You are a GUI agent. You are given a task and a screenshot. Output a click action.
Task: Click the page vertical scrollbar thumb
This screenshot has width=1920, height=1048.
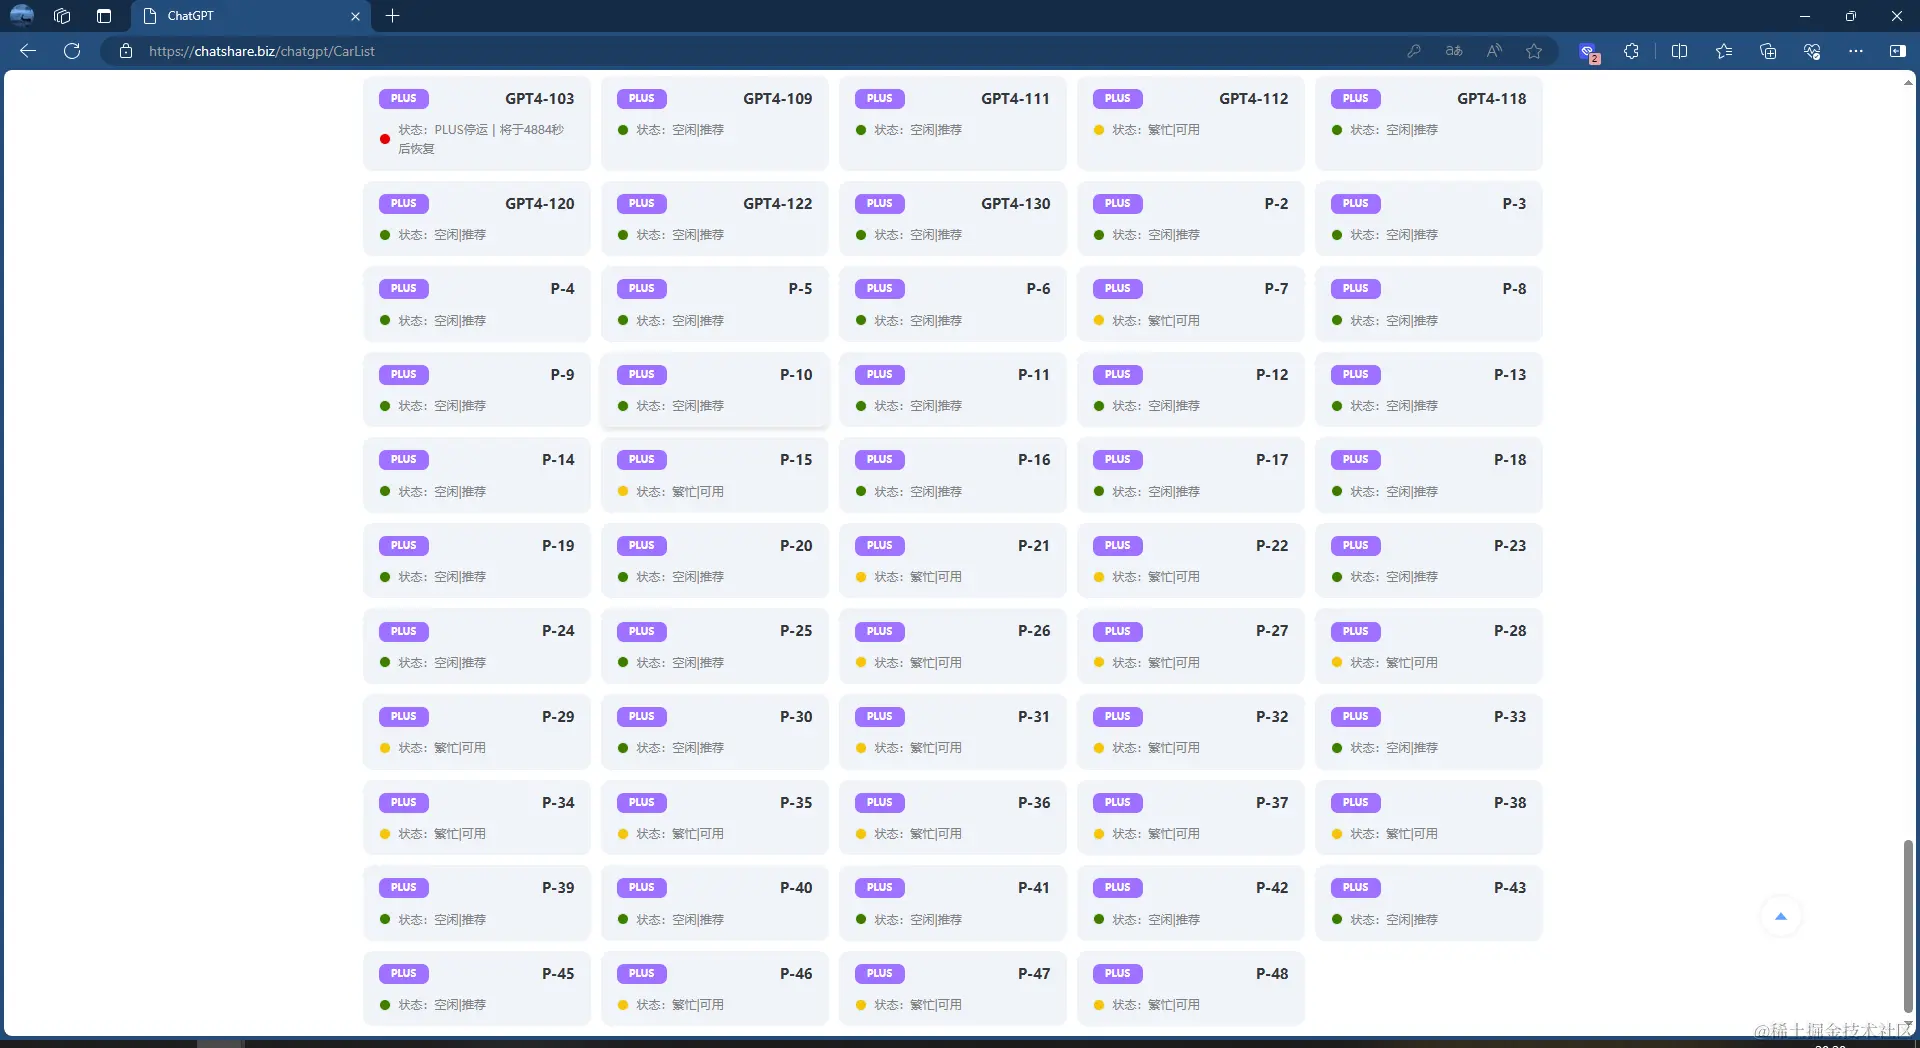(x=1908, y=925)
